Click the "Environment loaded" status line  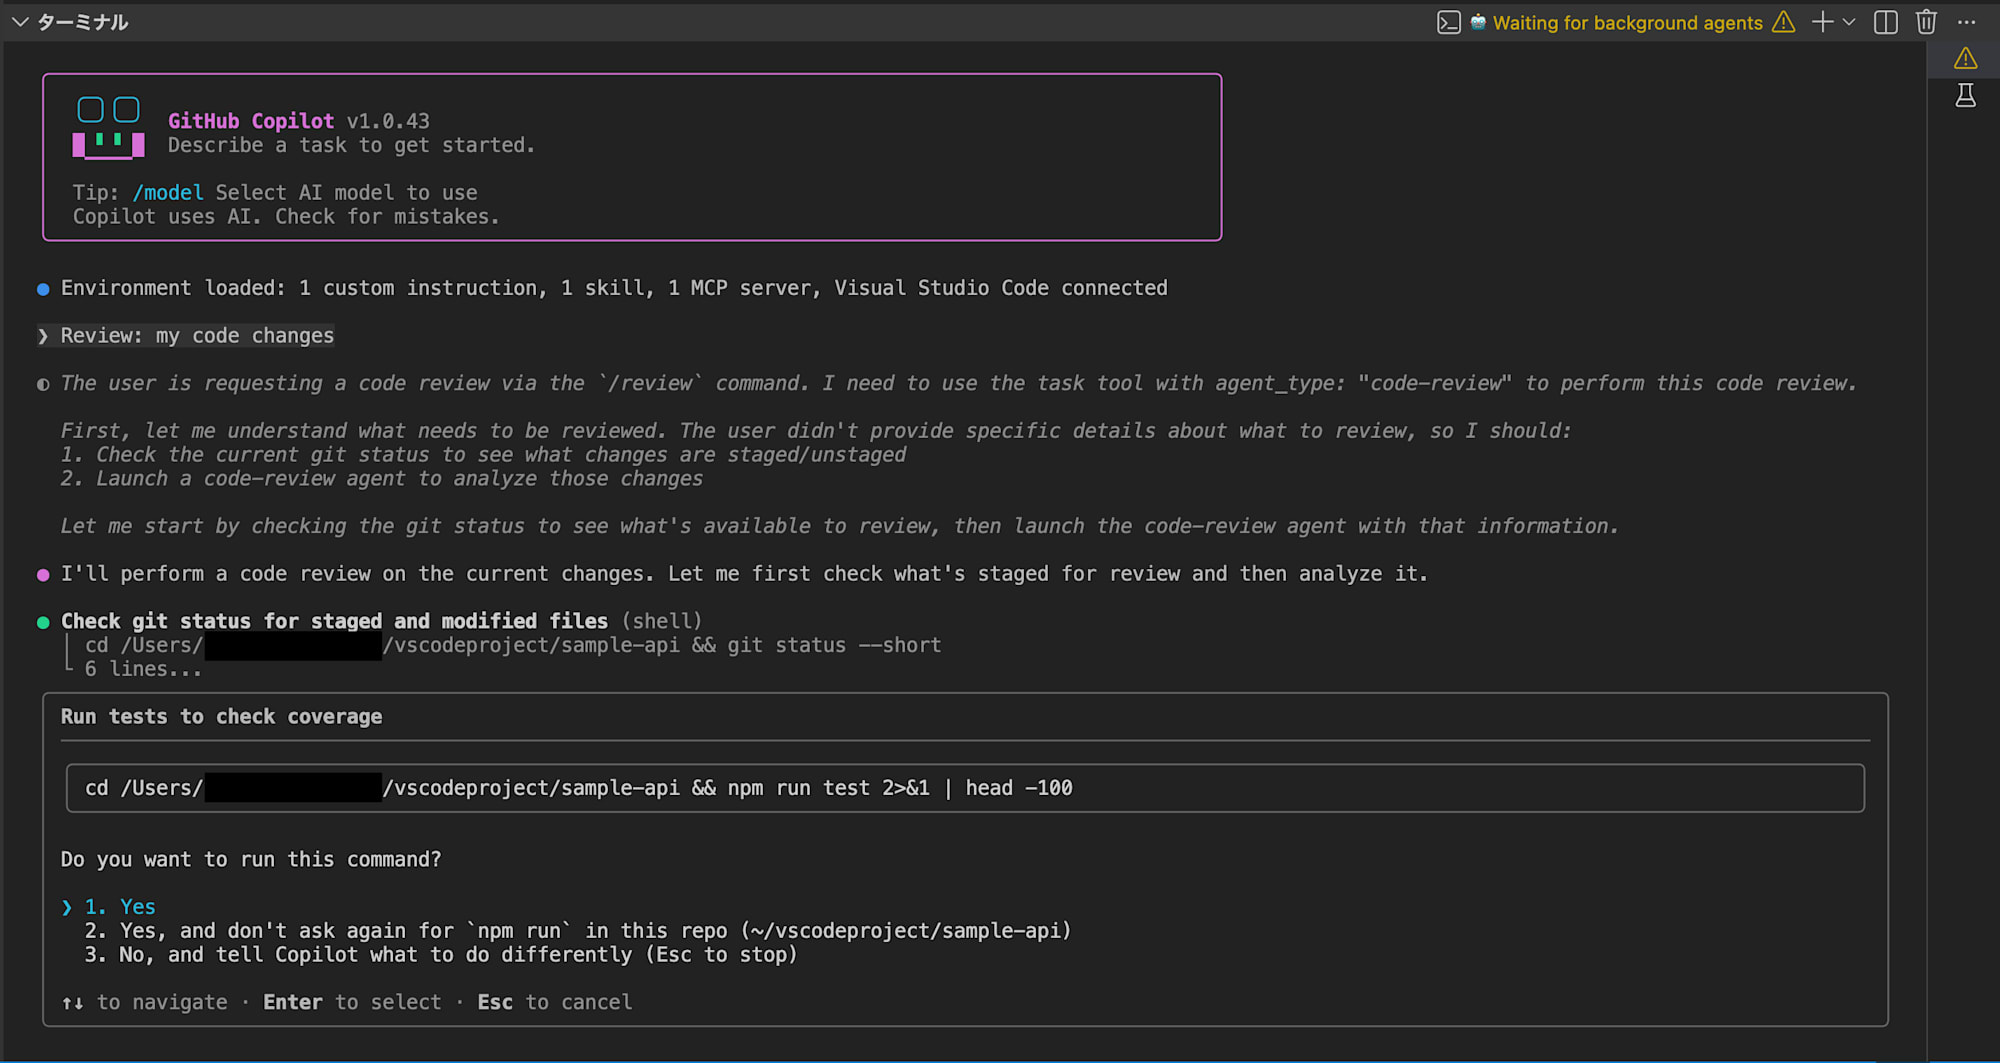[614, 288]
